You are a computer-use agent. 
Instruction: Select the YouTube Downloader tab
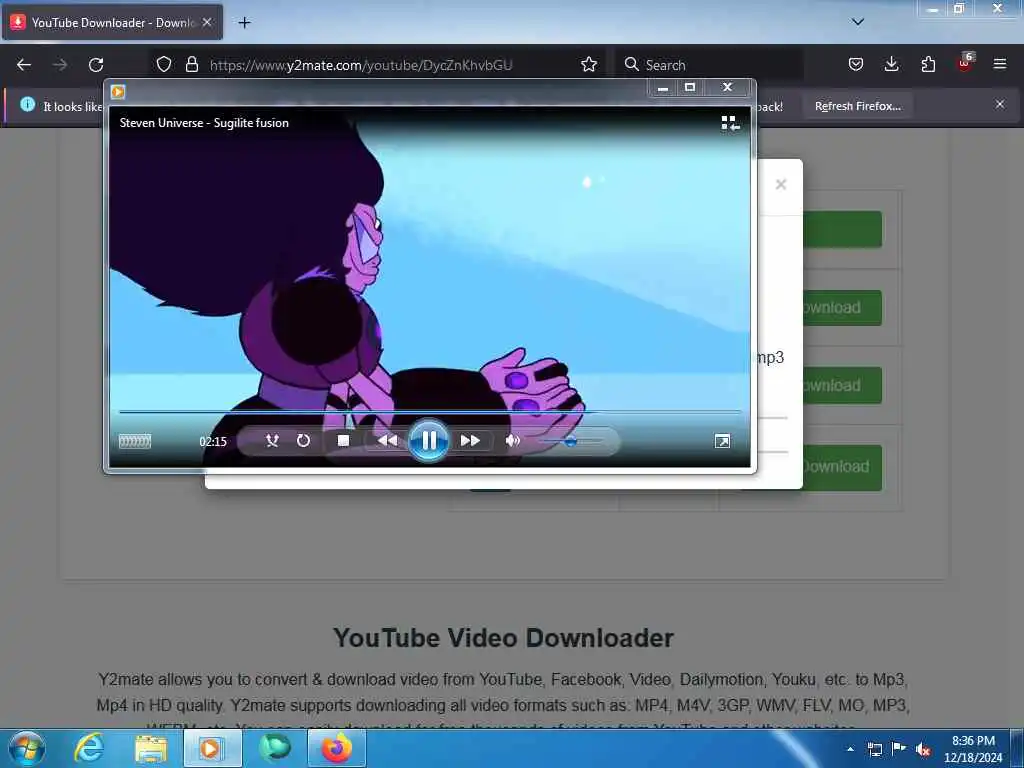[112, 23]
